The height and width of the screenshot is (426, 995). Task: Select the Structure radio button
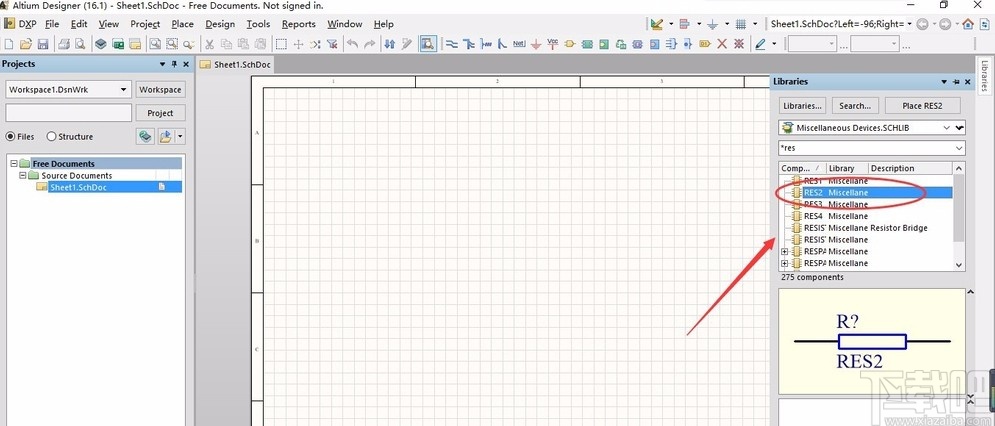51,136
